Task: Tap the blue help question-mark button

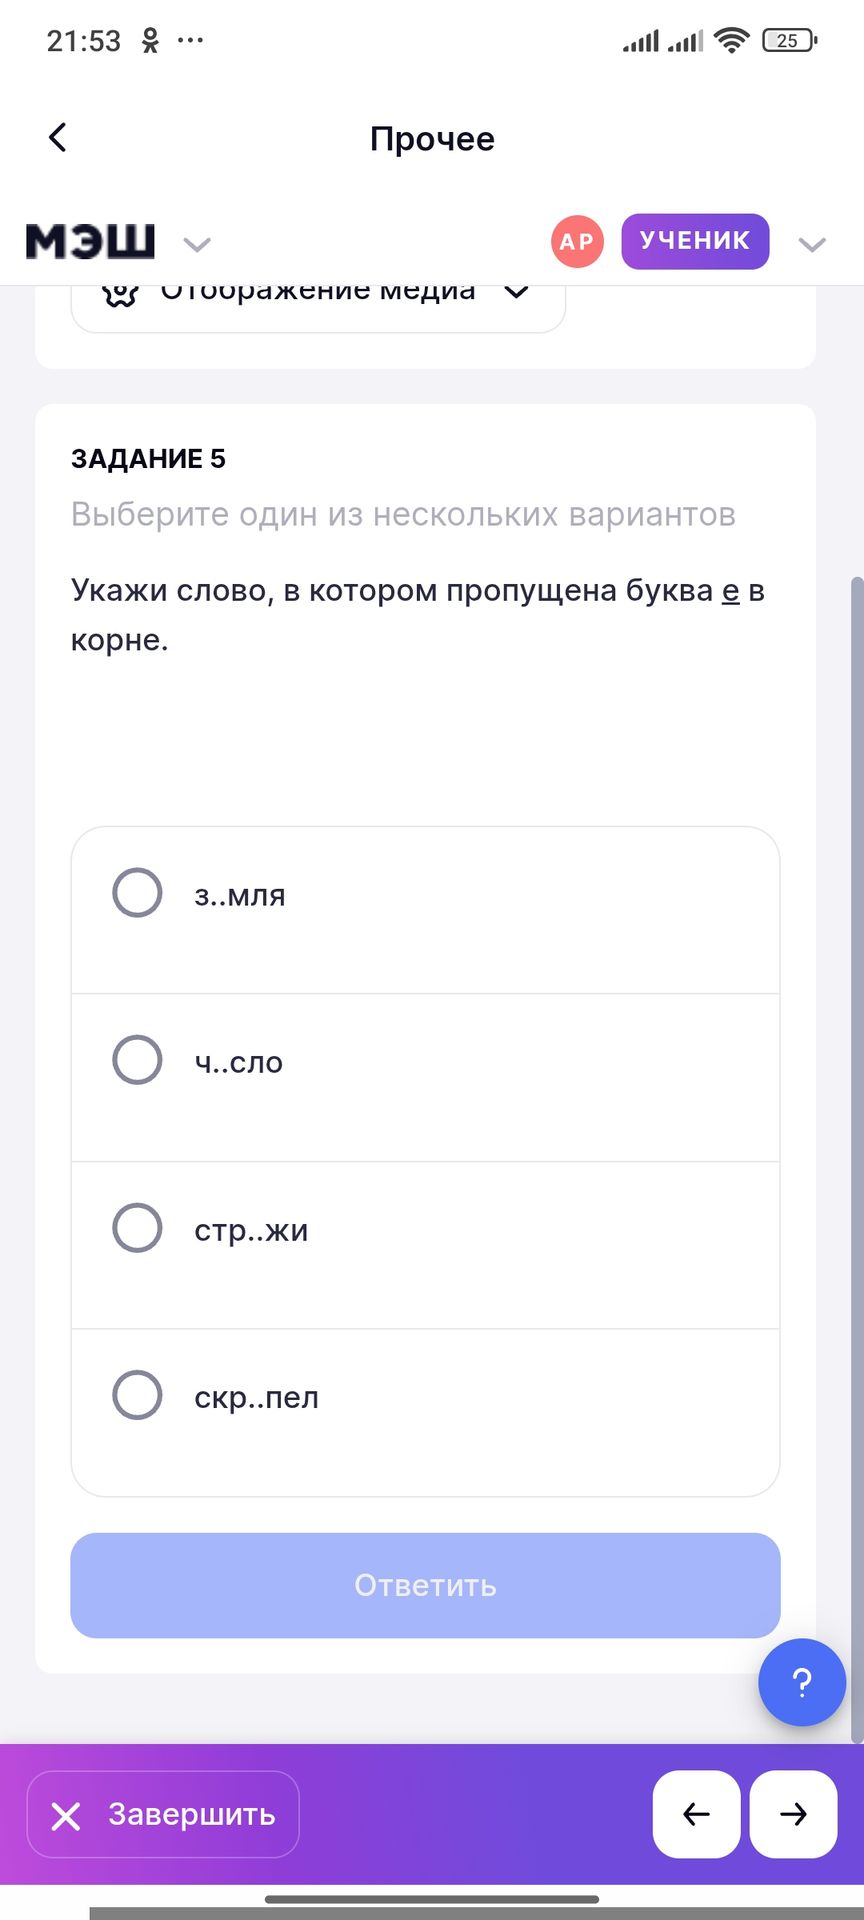Action: coord(802,1682)
